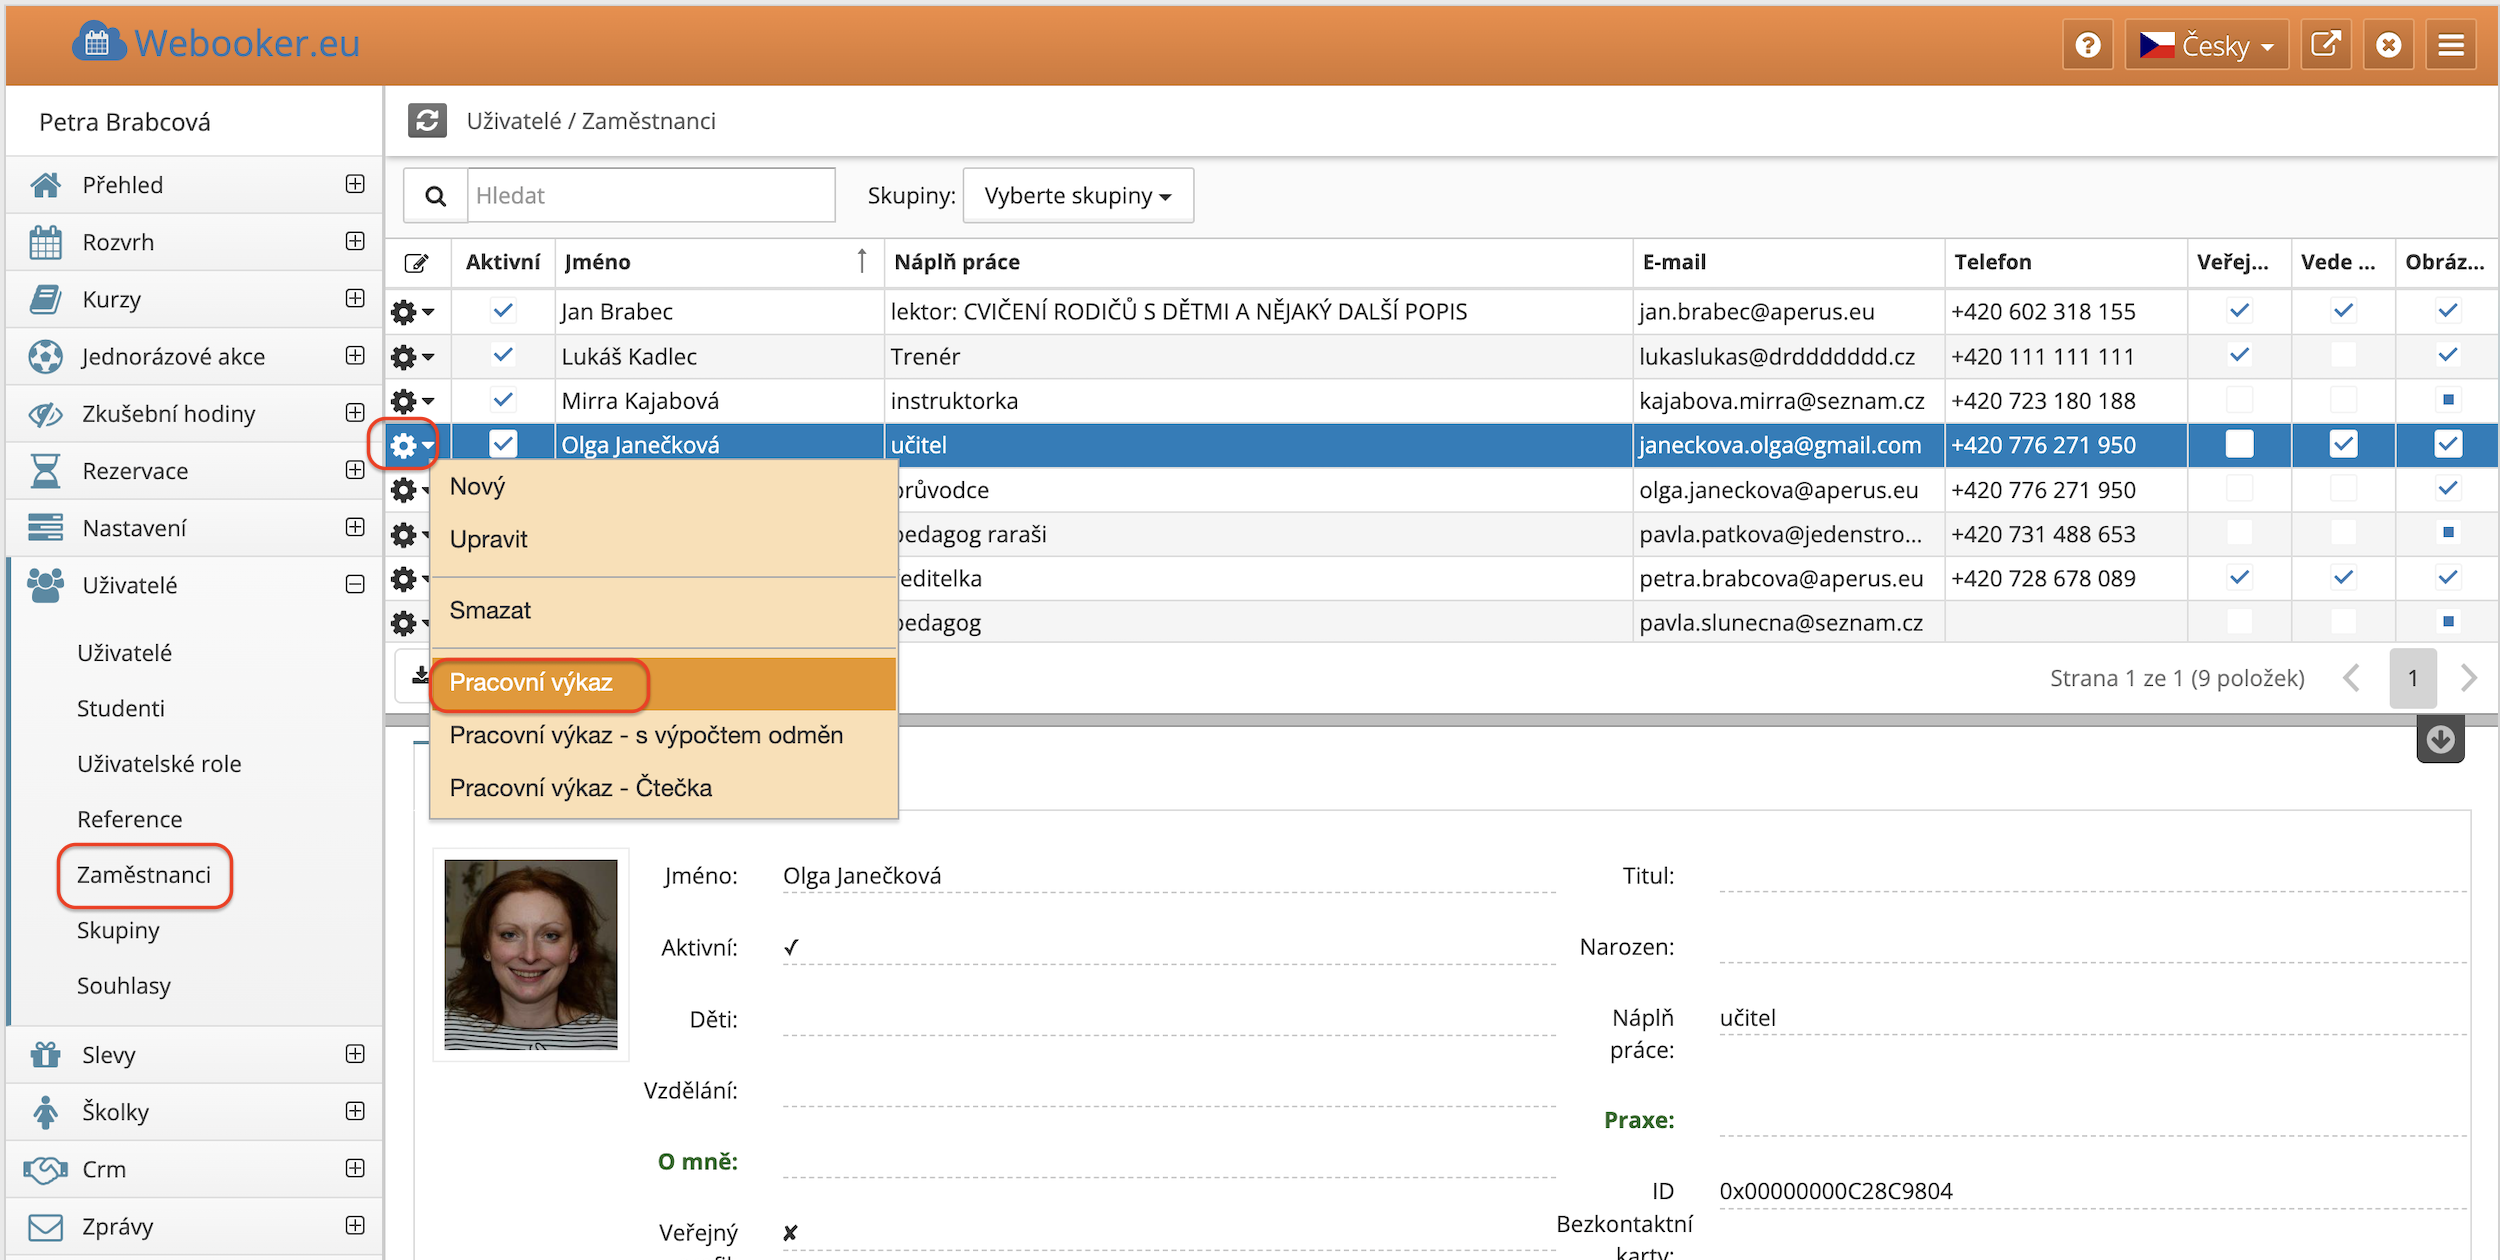
Task: Click page 1 pagination button
Action: tap(2411, 679)
